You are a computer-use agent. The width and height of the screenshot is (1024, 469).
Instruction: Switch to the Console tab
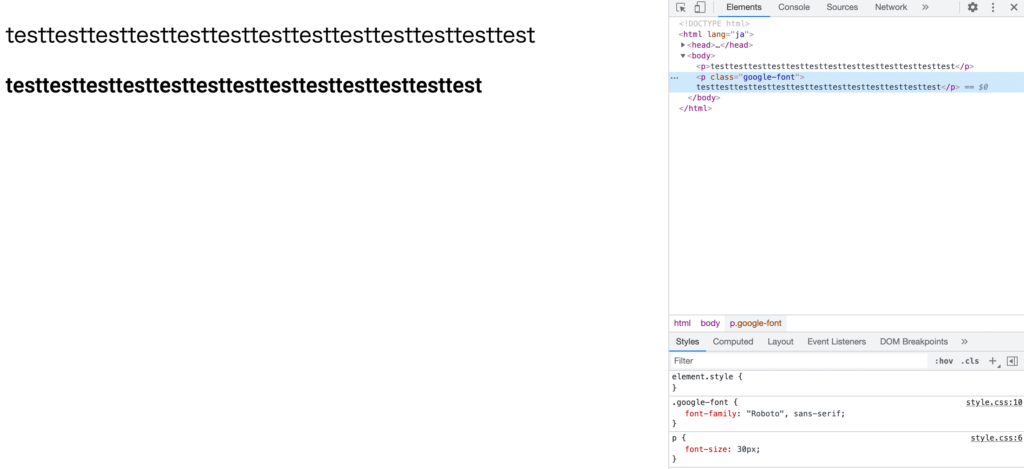coord(793,7)
